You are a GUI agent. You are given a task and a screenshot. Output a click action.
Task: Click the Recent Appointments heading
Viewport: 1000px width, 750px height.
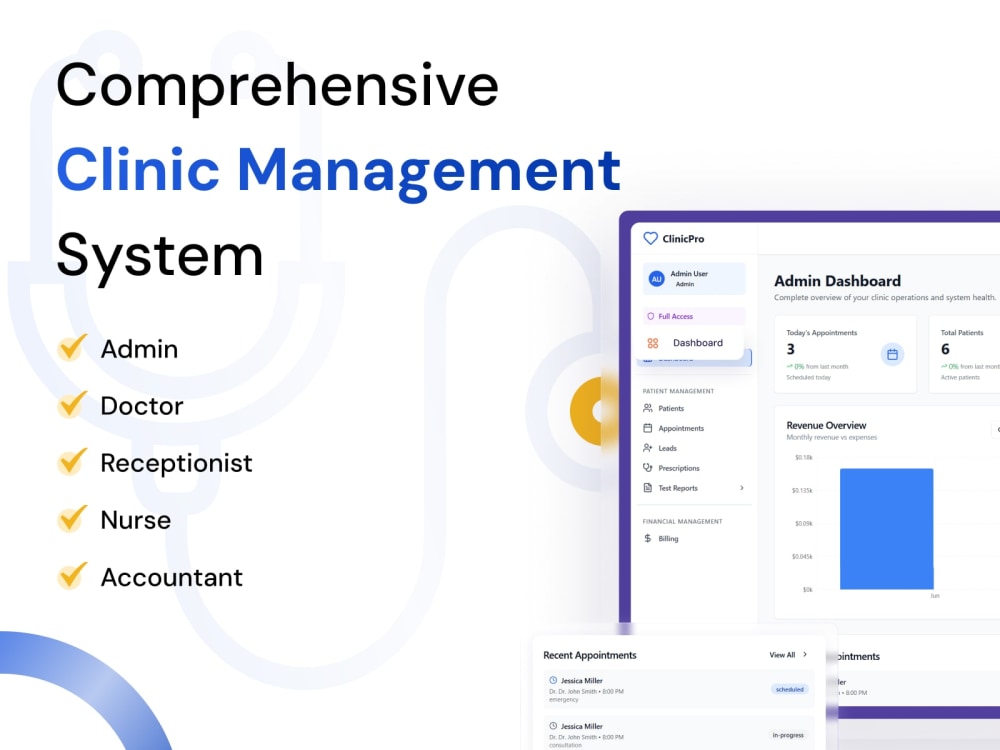pyautogui.click(x=590, y=655)
